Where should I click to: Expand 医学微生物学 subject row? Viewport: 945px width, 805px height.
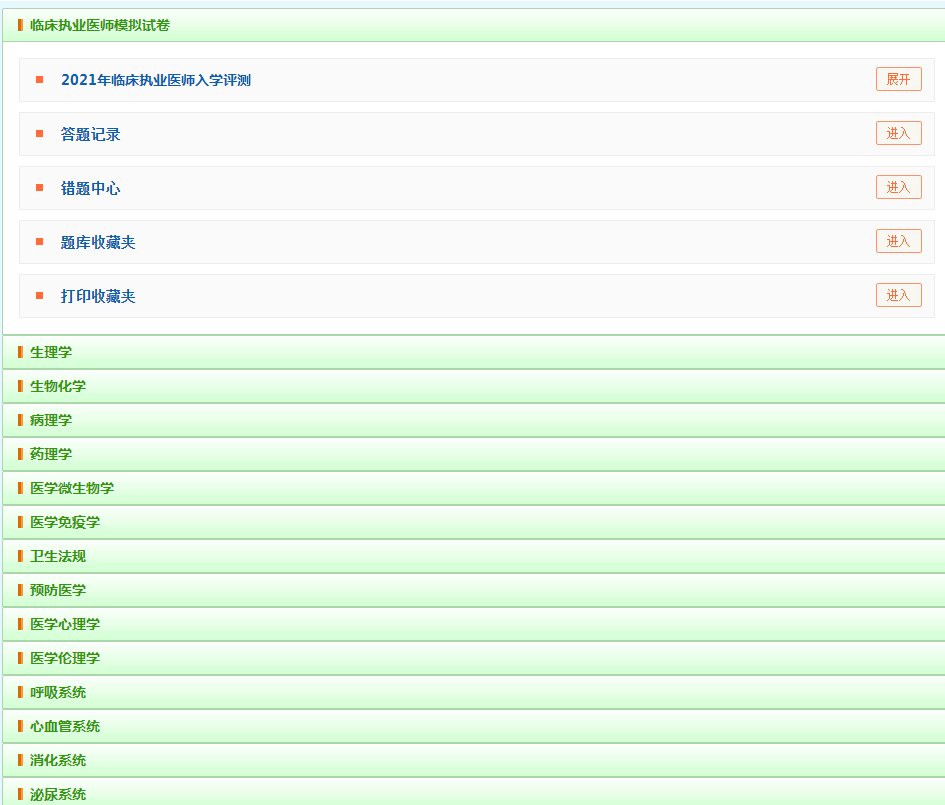(72, 488)
